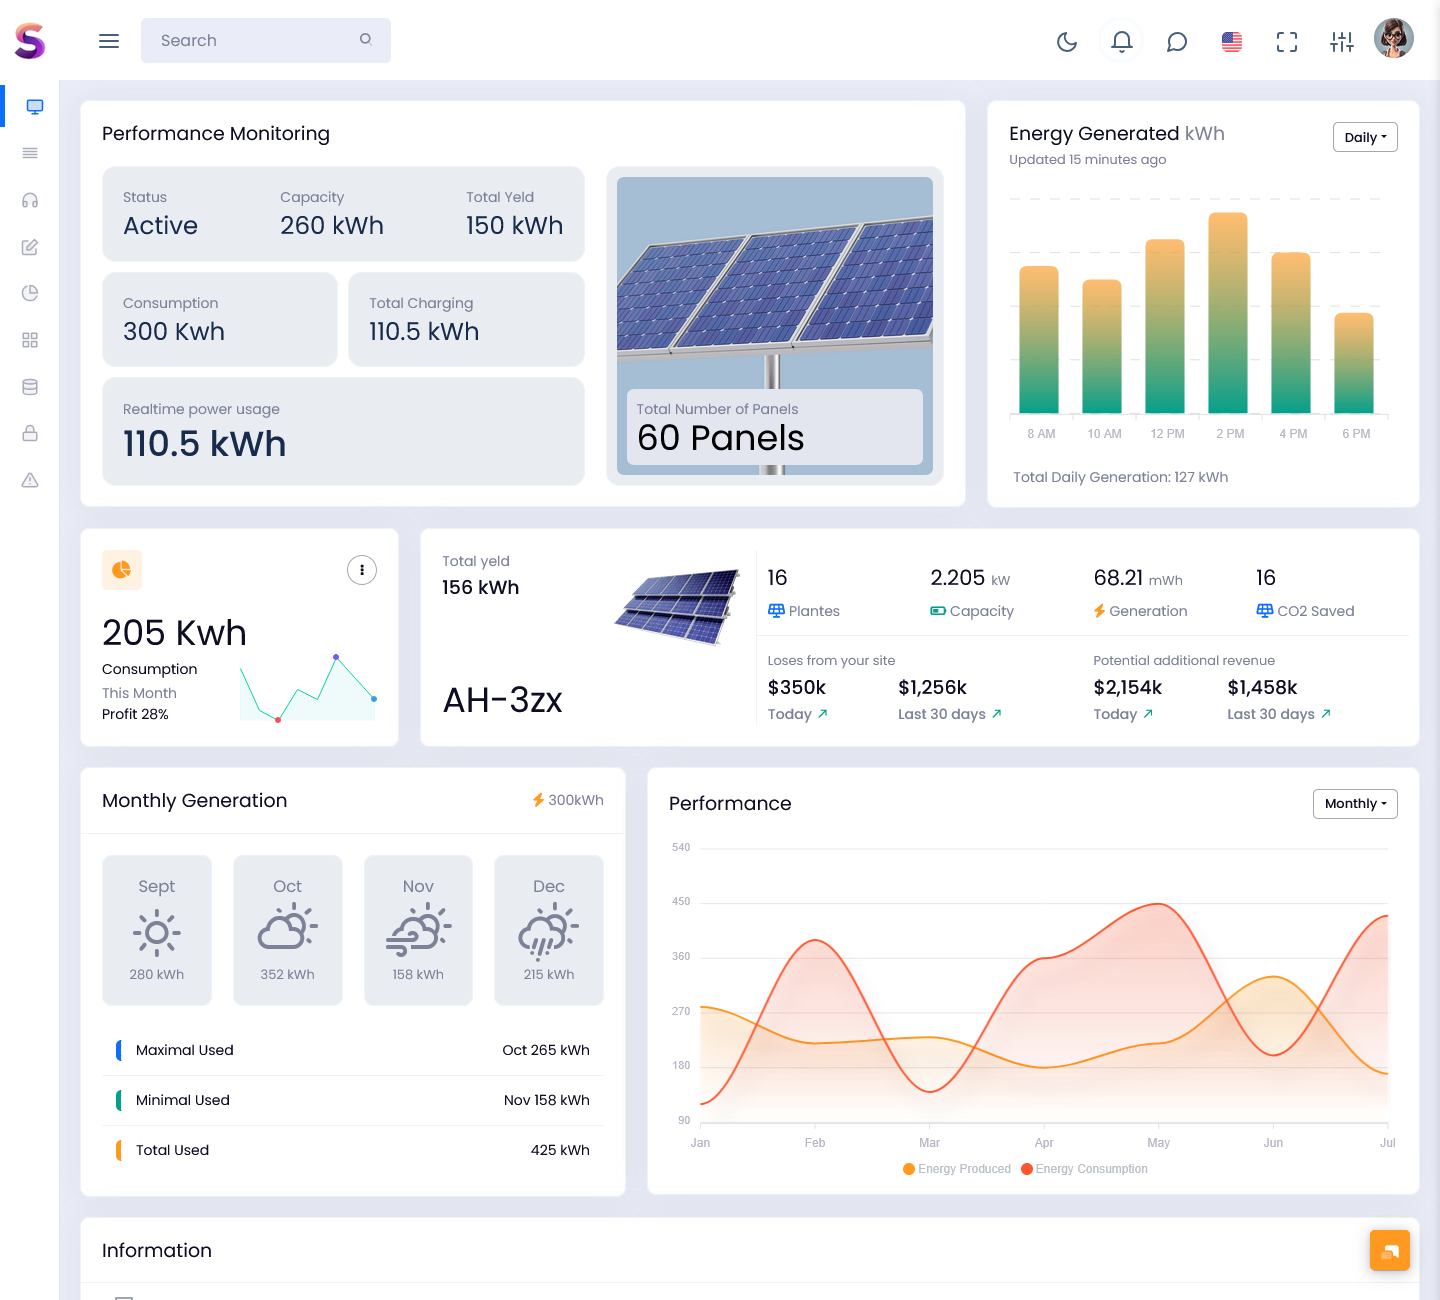Open the settings sliders icon

1342,41
